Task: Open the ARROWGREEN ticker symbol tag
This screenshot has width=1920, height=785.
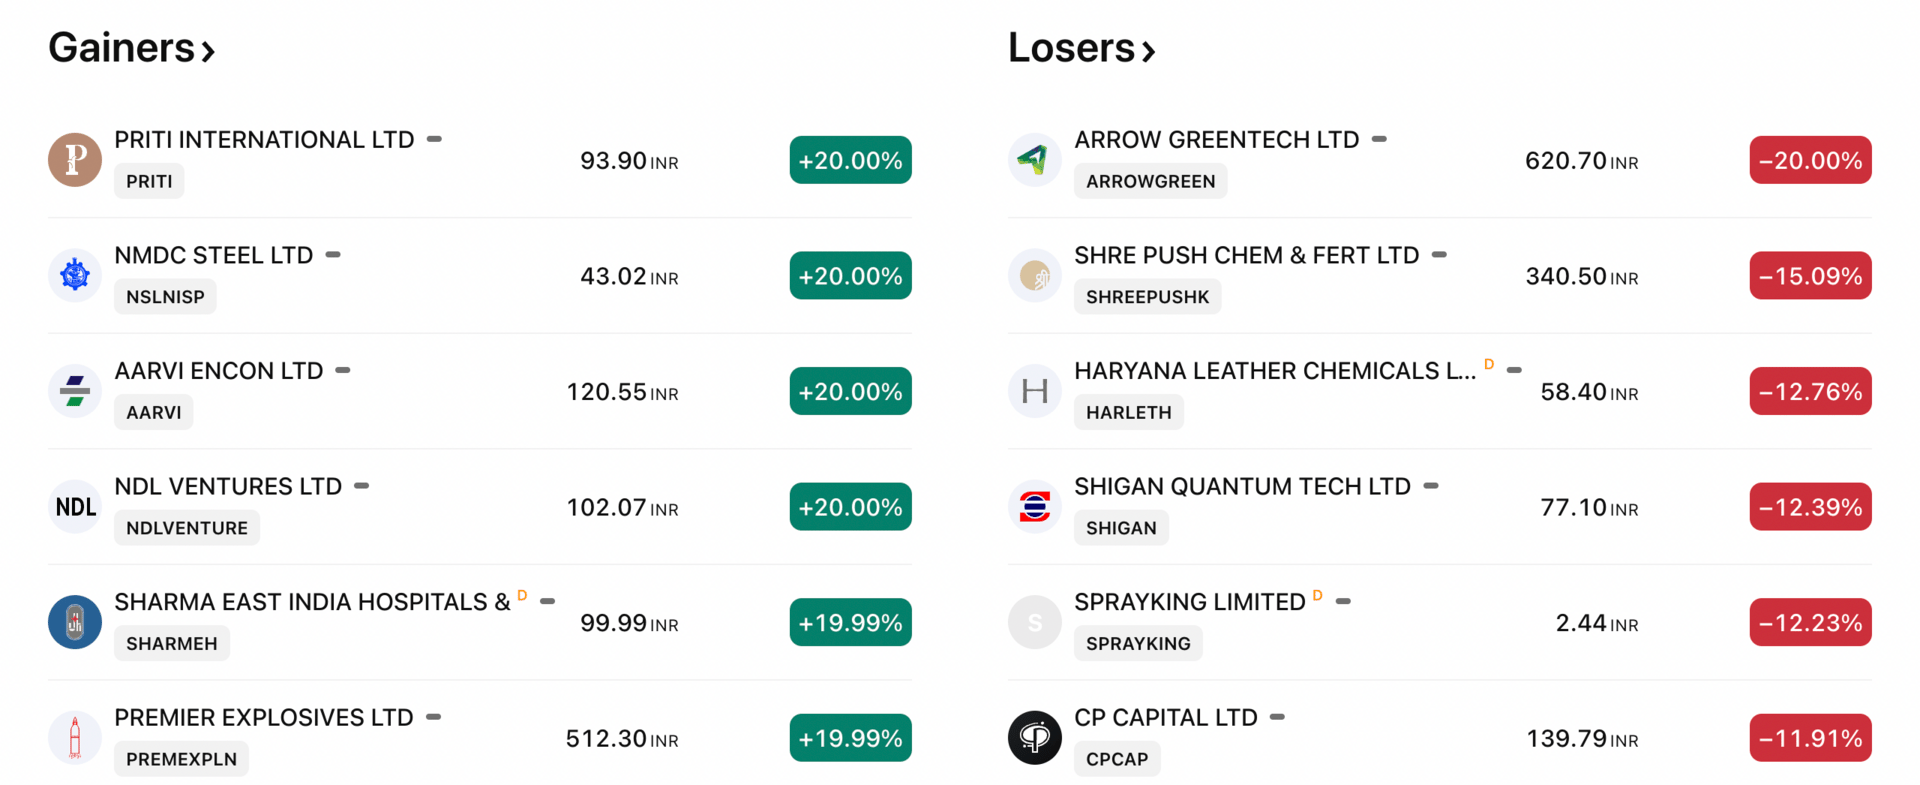Action: point(1150,181)
